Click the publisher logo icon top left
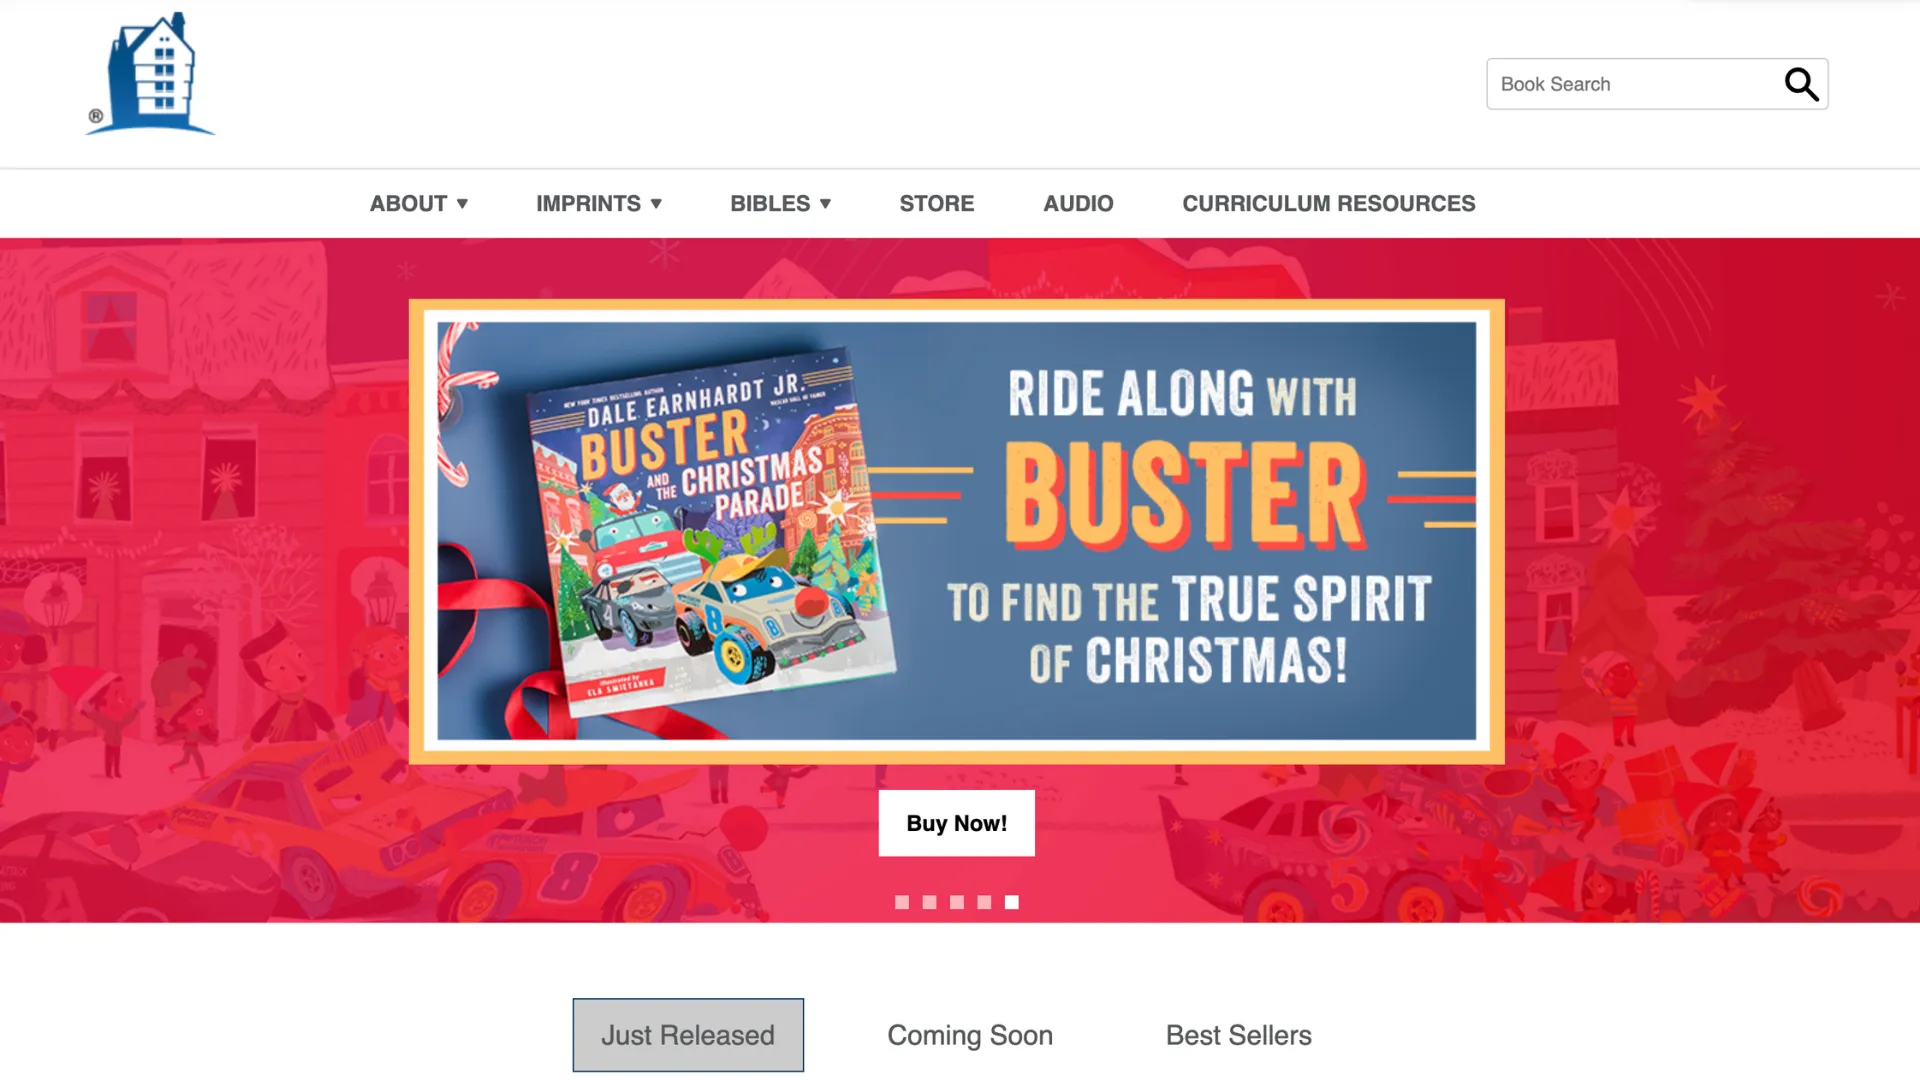 tap(149, 74)
